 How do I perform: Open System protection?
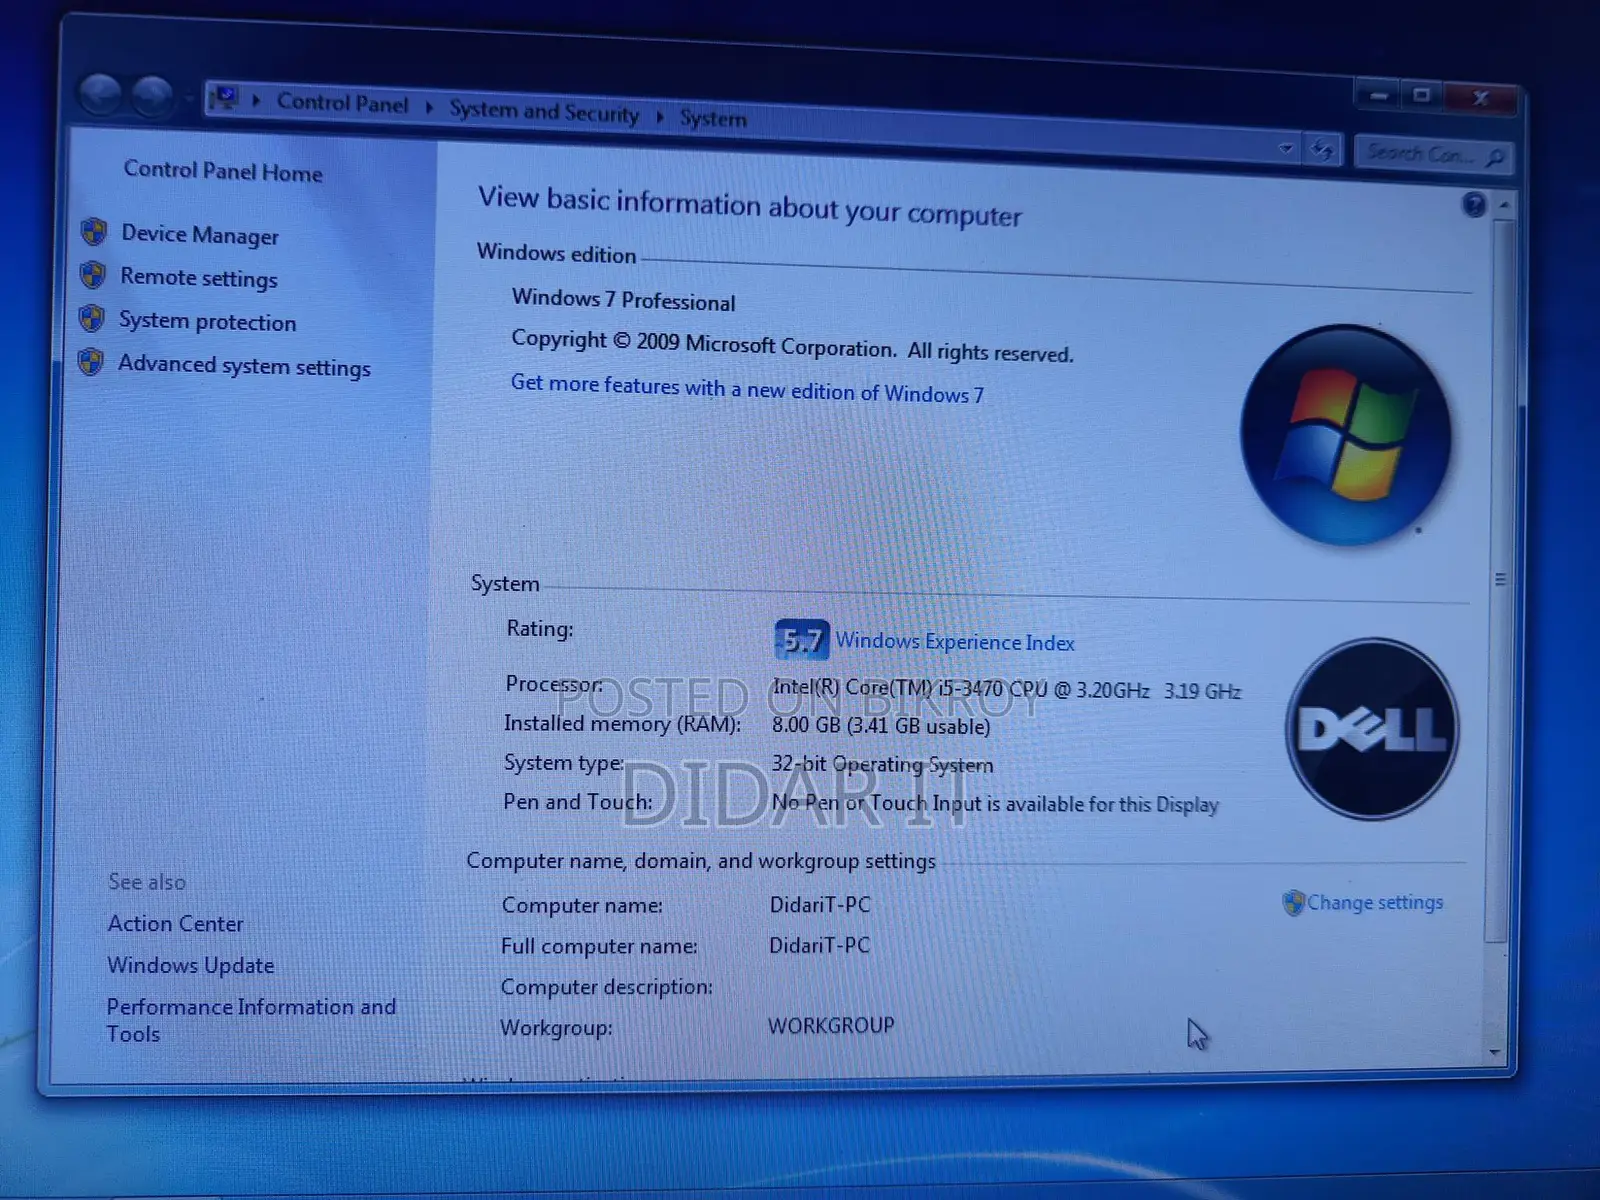208,322
